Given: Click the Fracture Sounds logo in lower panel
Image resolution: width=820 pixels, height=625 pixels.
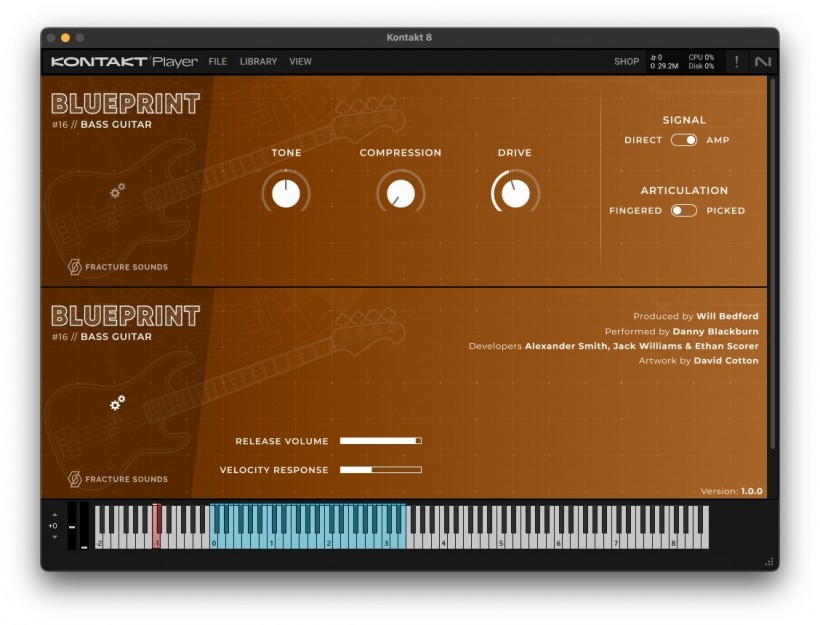Looking at the screenshot, I should click(x=118, y=479).
